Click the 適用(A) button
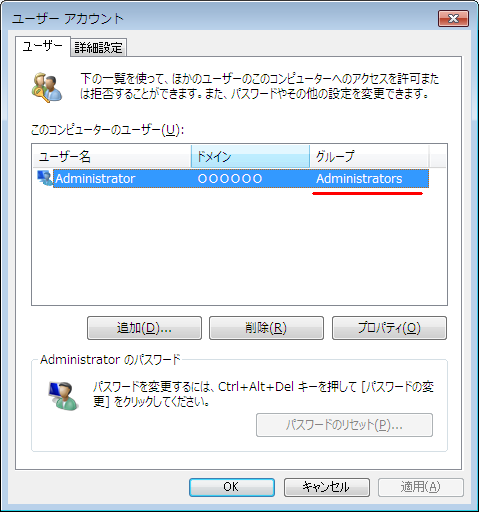This screenshot has width=480, height=513. point(421,487)
